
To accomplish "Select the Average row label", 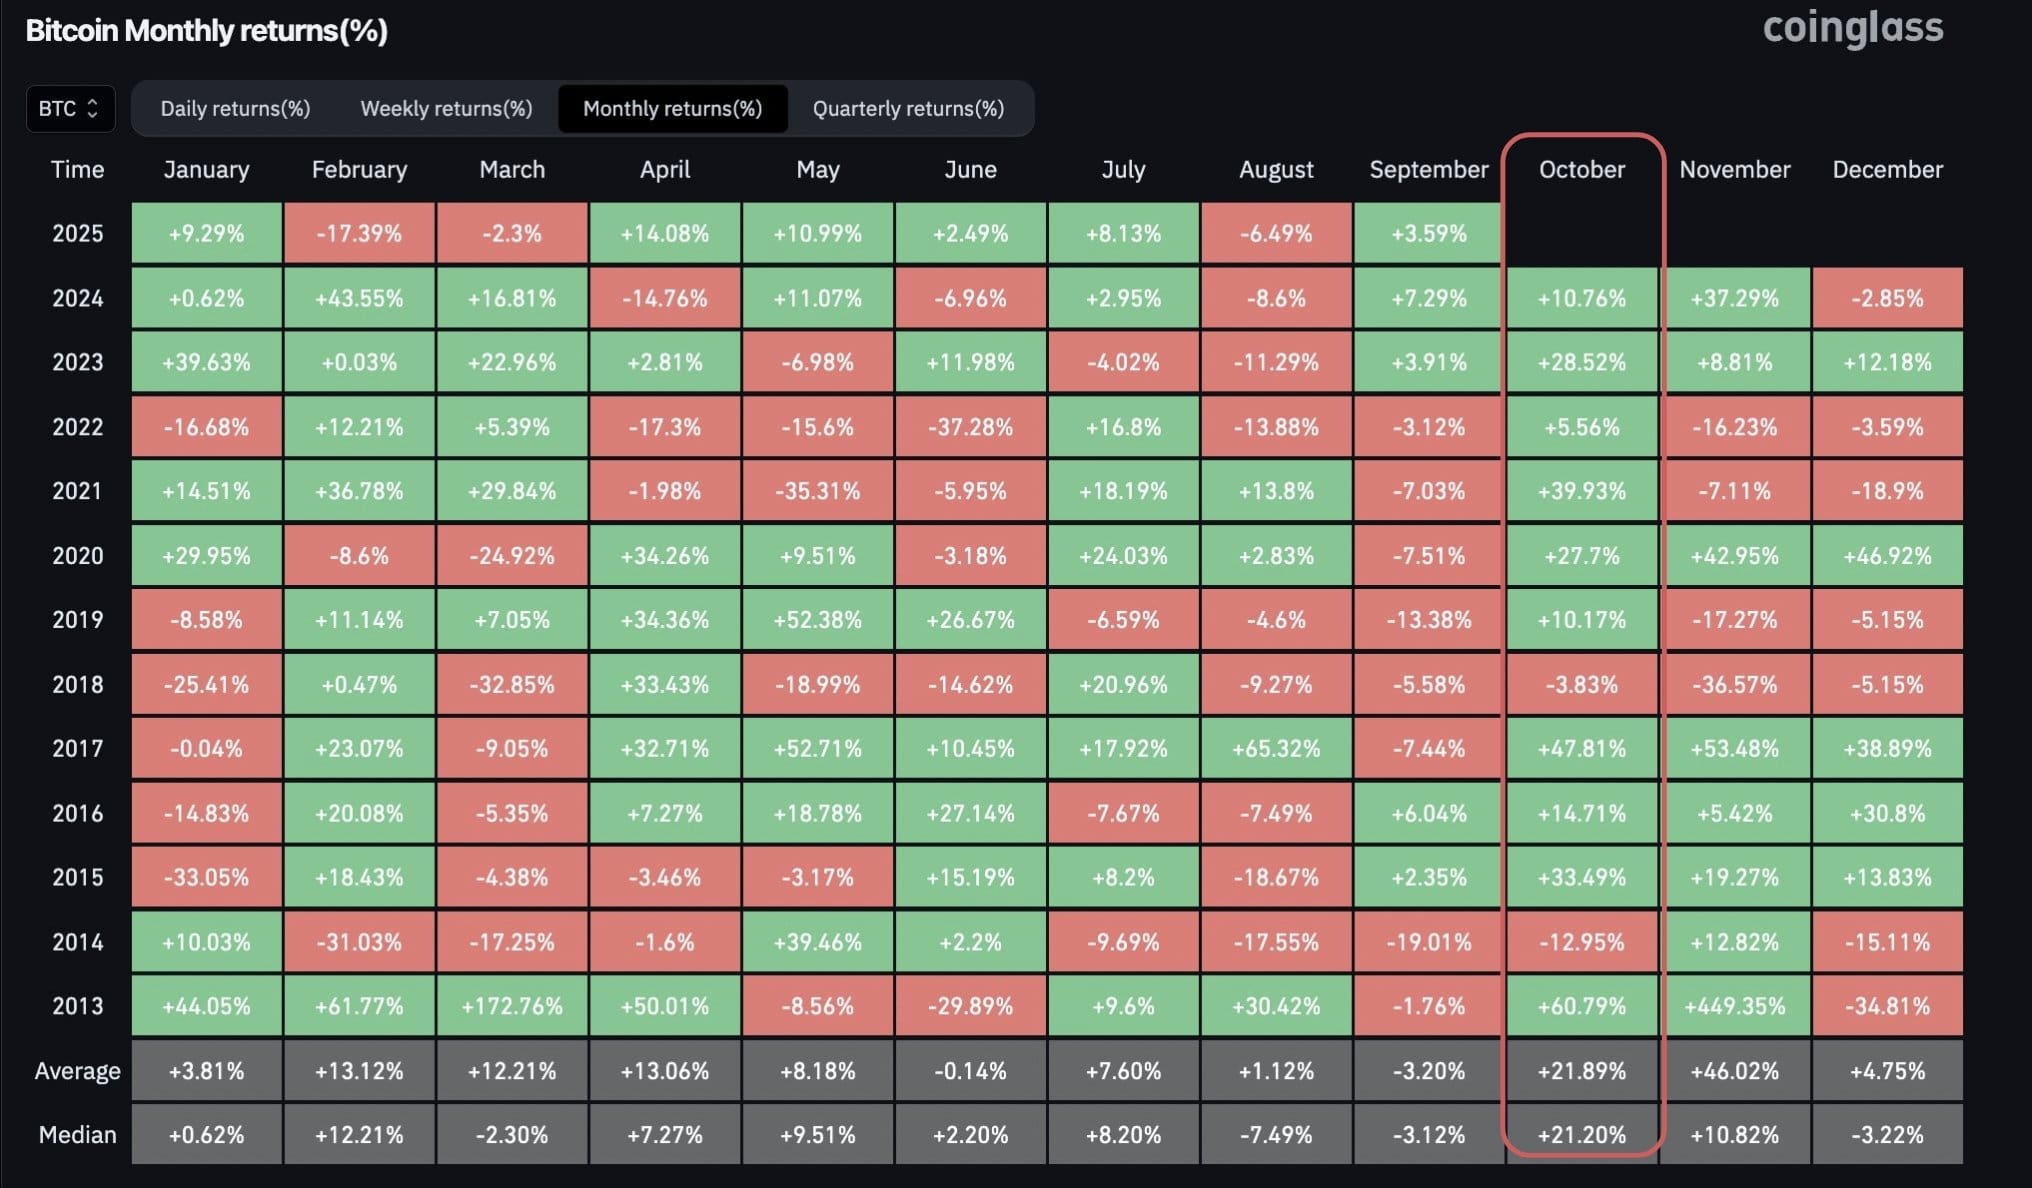I will [x=79, y=1070].
